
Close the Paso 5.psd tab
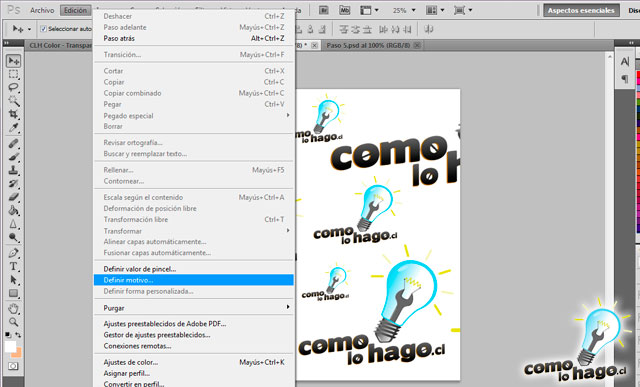point(417,45)
